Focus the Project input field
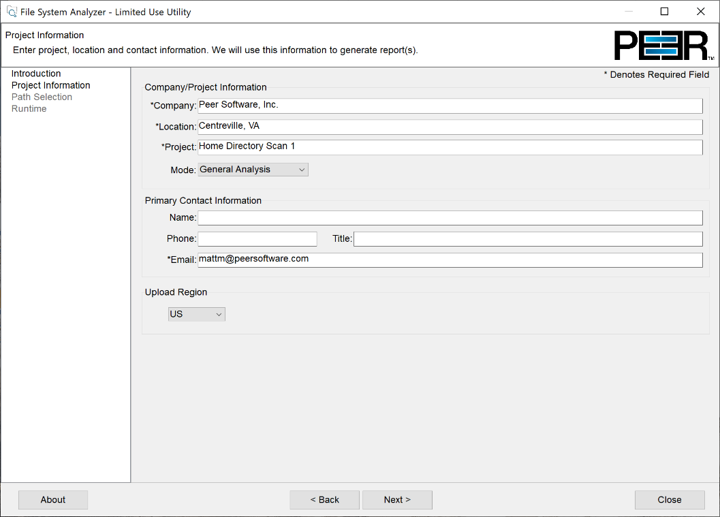 [450, 147]
